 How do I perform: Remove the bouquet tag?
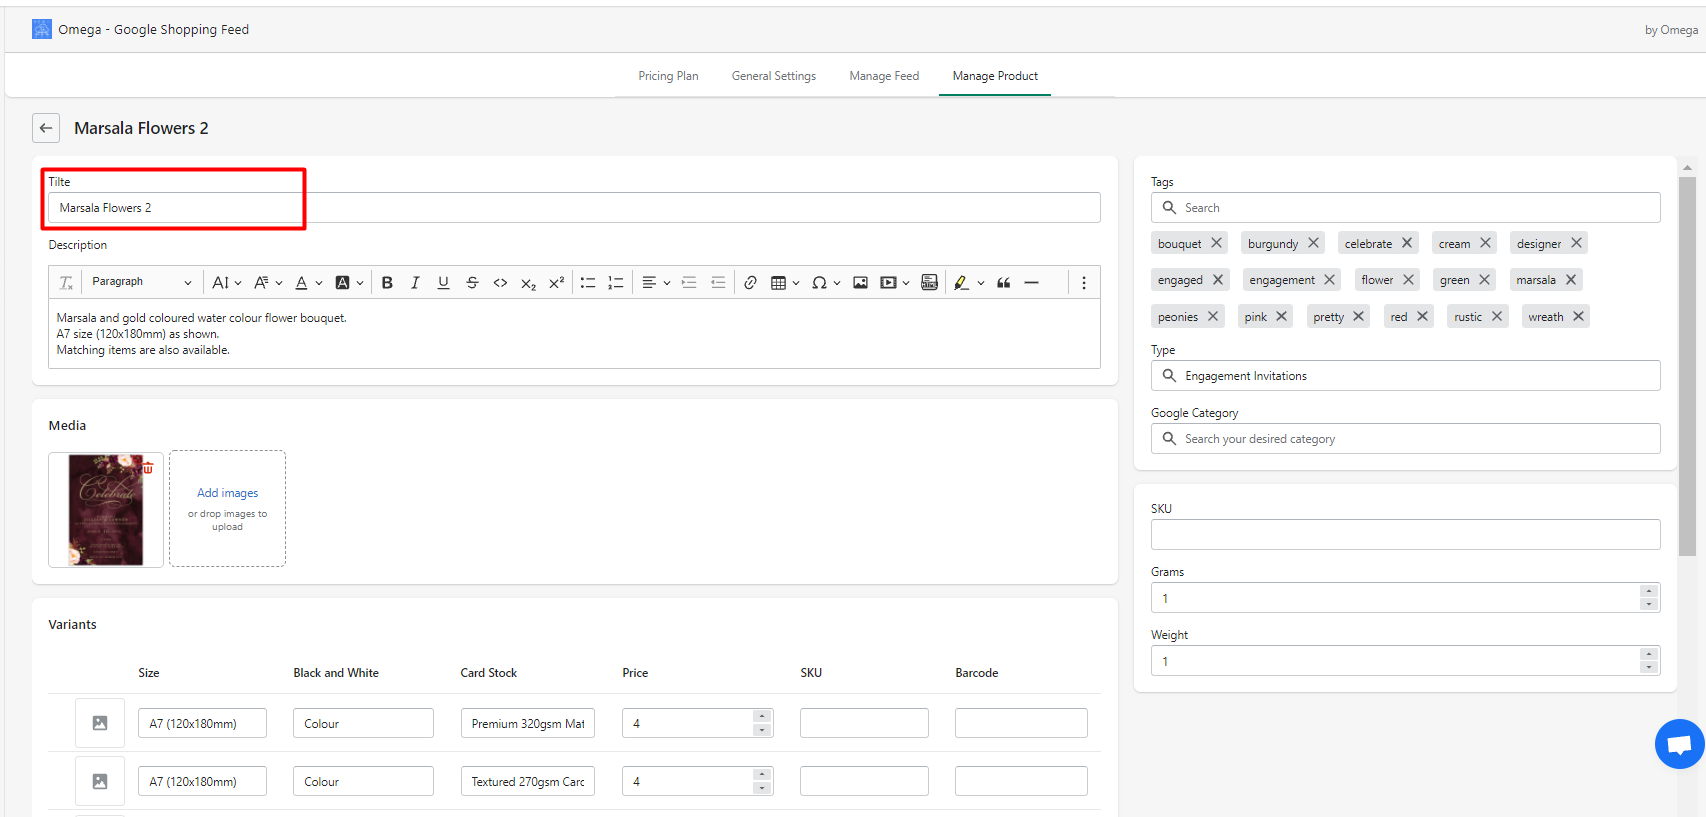point(1217,243)
